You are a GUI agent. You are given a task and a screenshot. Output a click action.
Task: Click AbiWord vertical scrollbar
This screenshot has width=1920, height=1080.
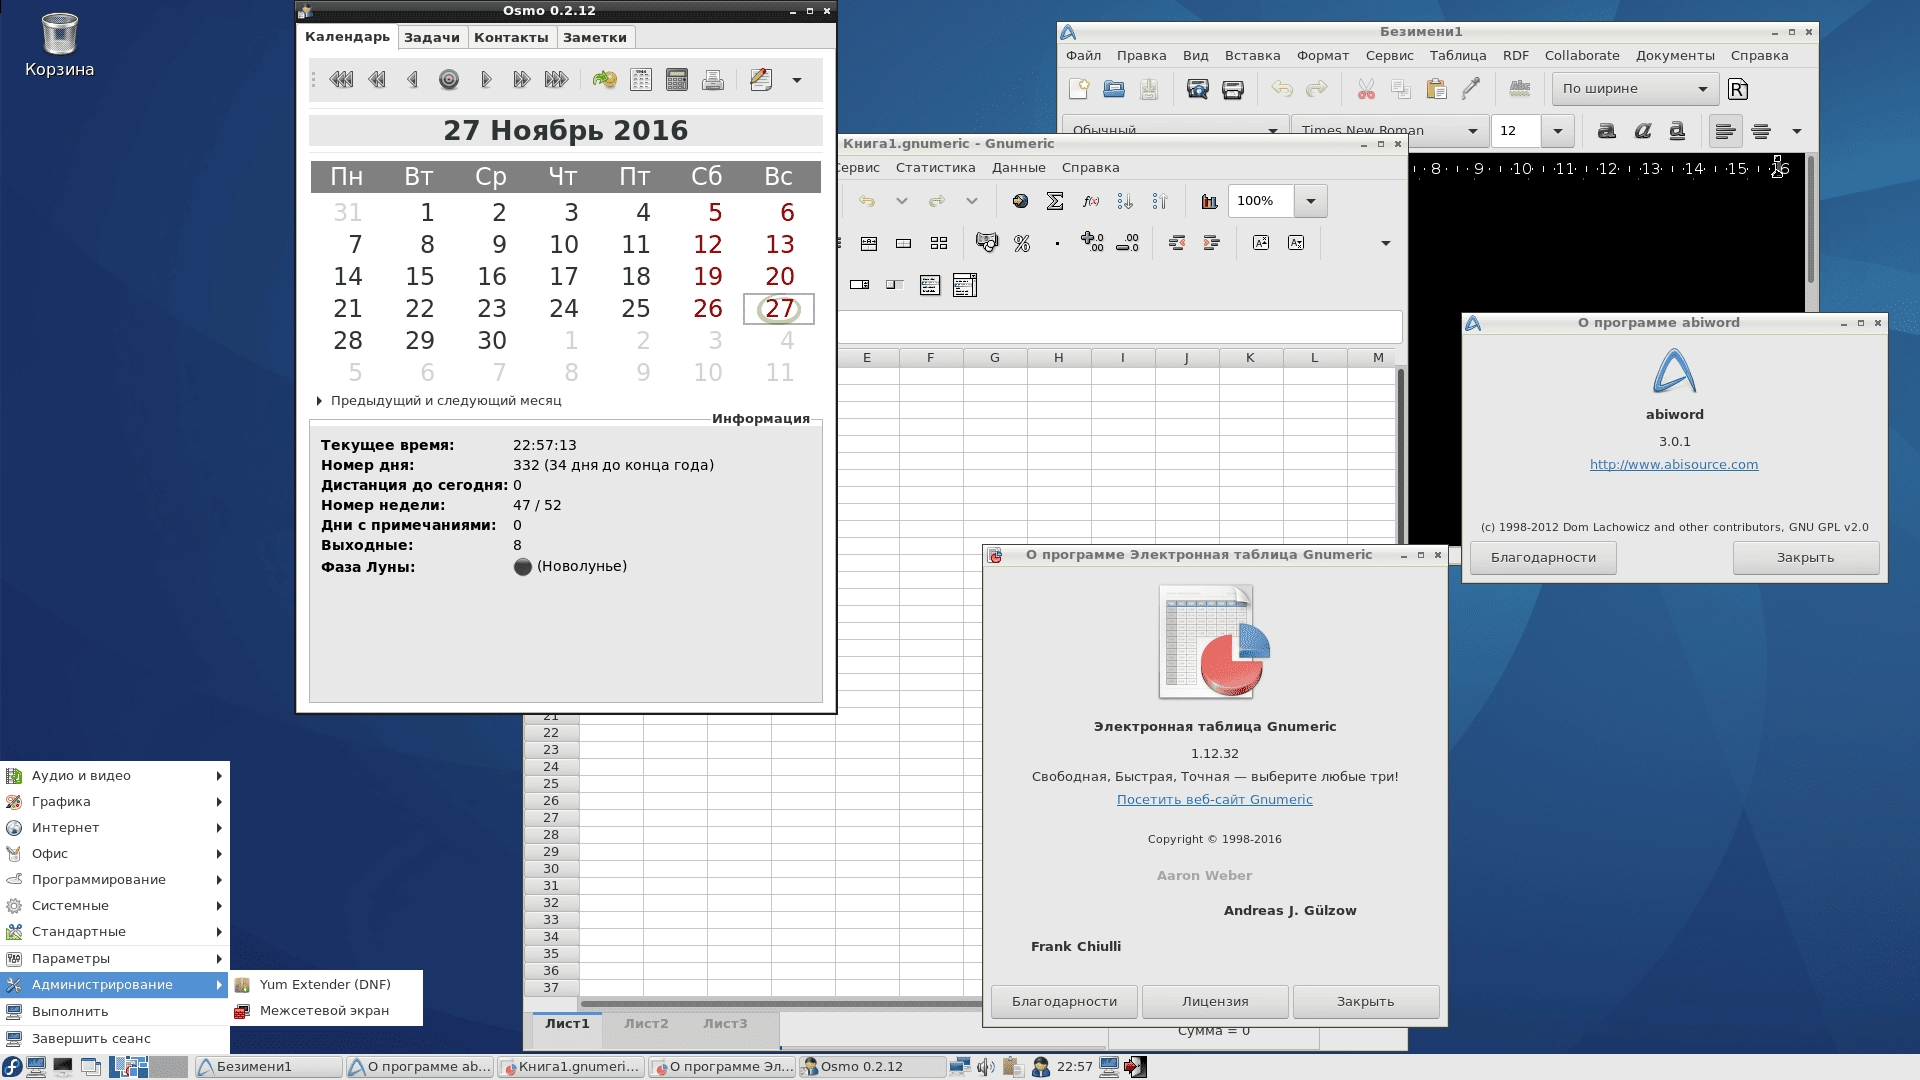[1811, 220]
